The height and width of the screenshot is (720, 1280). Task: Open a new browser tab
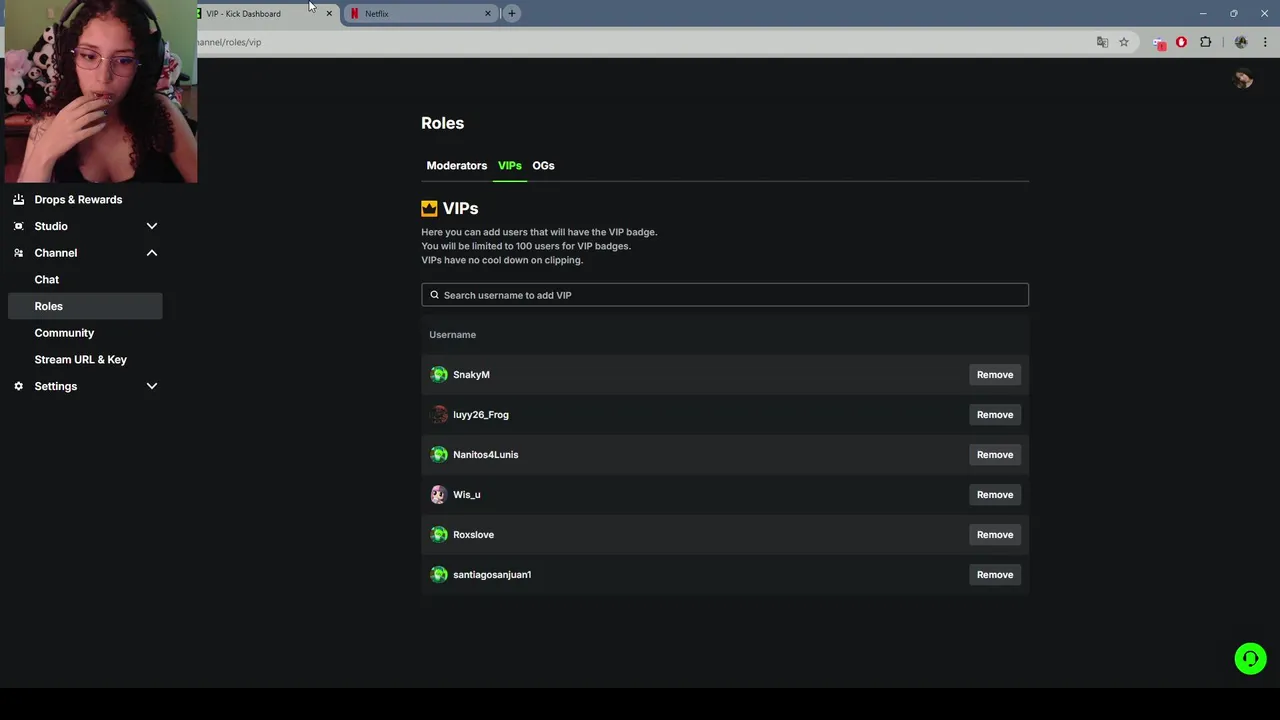[x=511, y=13]
